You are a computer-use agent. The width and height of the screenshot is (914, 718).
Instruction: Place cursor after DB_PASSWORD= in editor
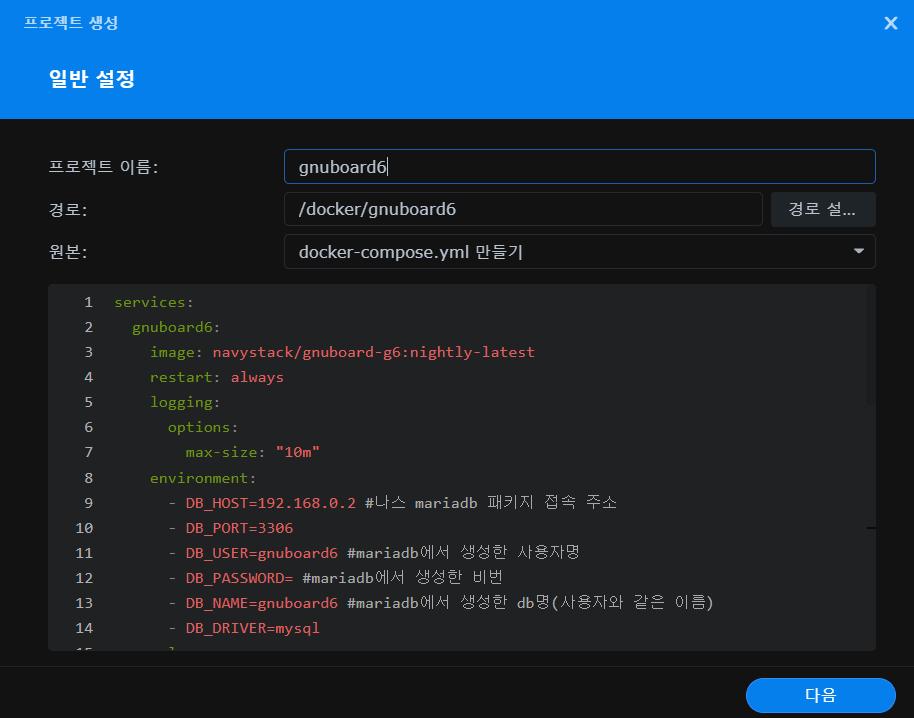[x=295, y=578]
